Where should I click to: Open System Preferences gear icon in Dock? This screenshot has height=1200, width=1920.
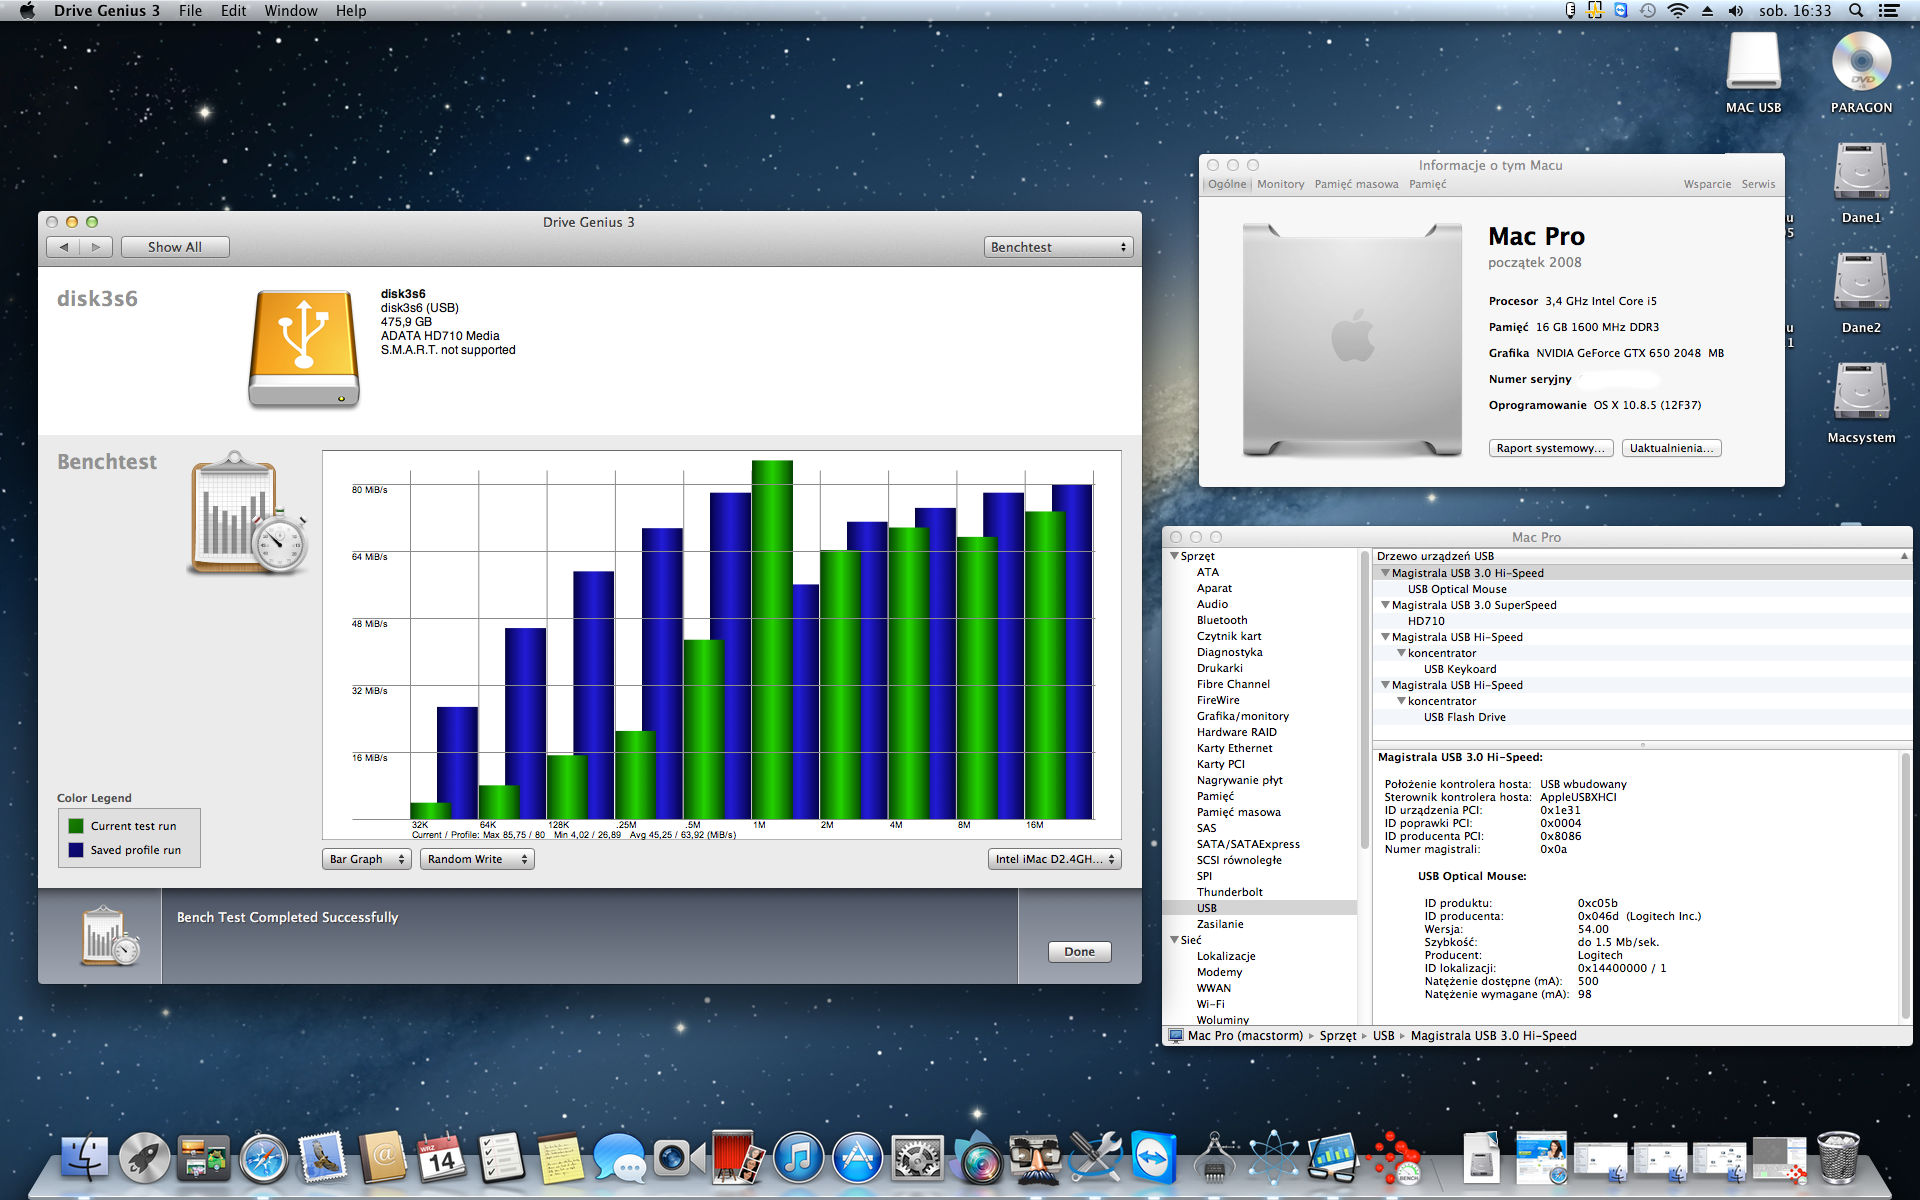click(917, 1158)
